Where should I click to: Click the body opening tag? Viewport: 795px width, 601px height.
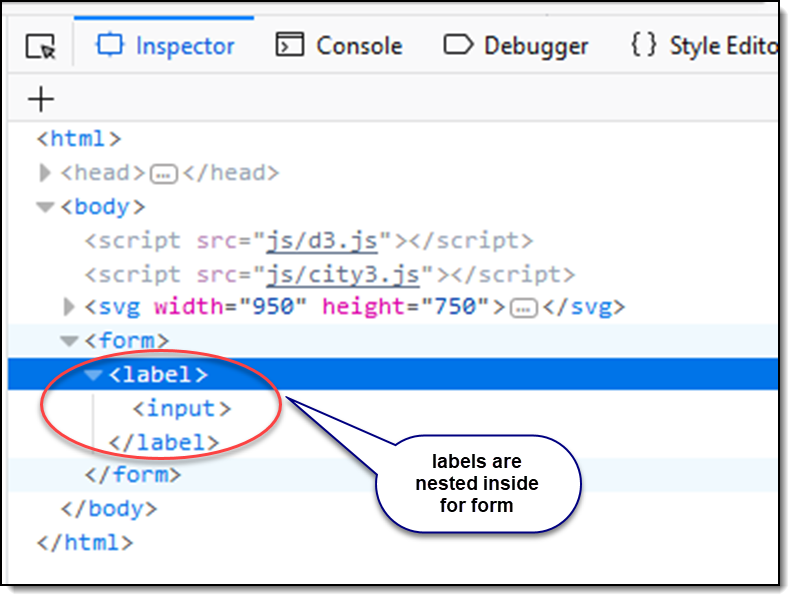point(103,206)
